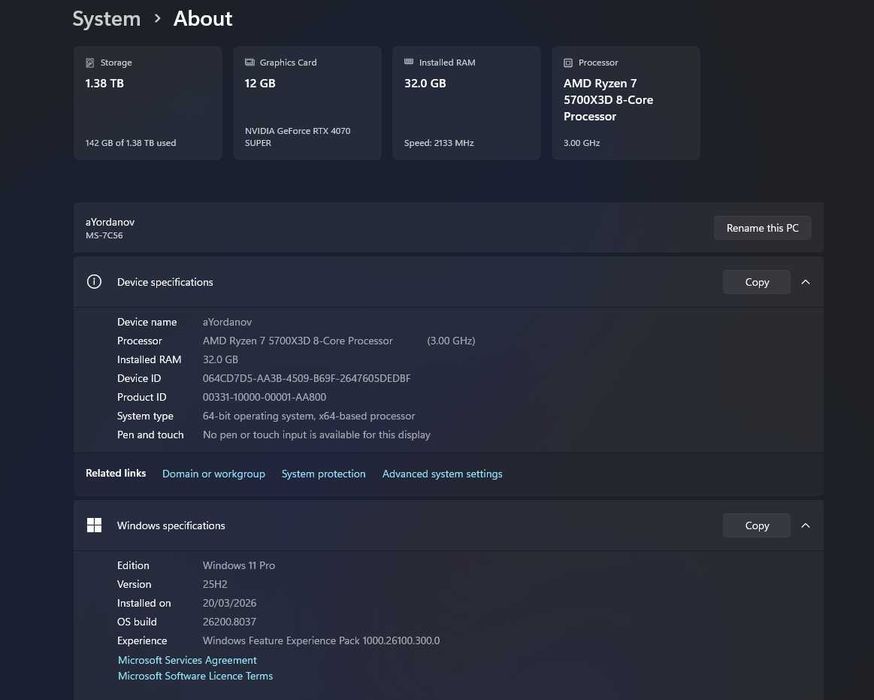Click the Device specifications header label
This screenshot has width=874, height=700.
tap(165, 282)
